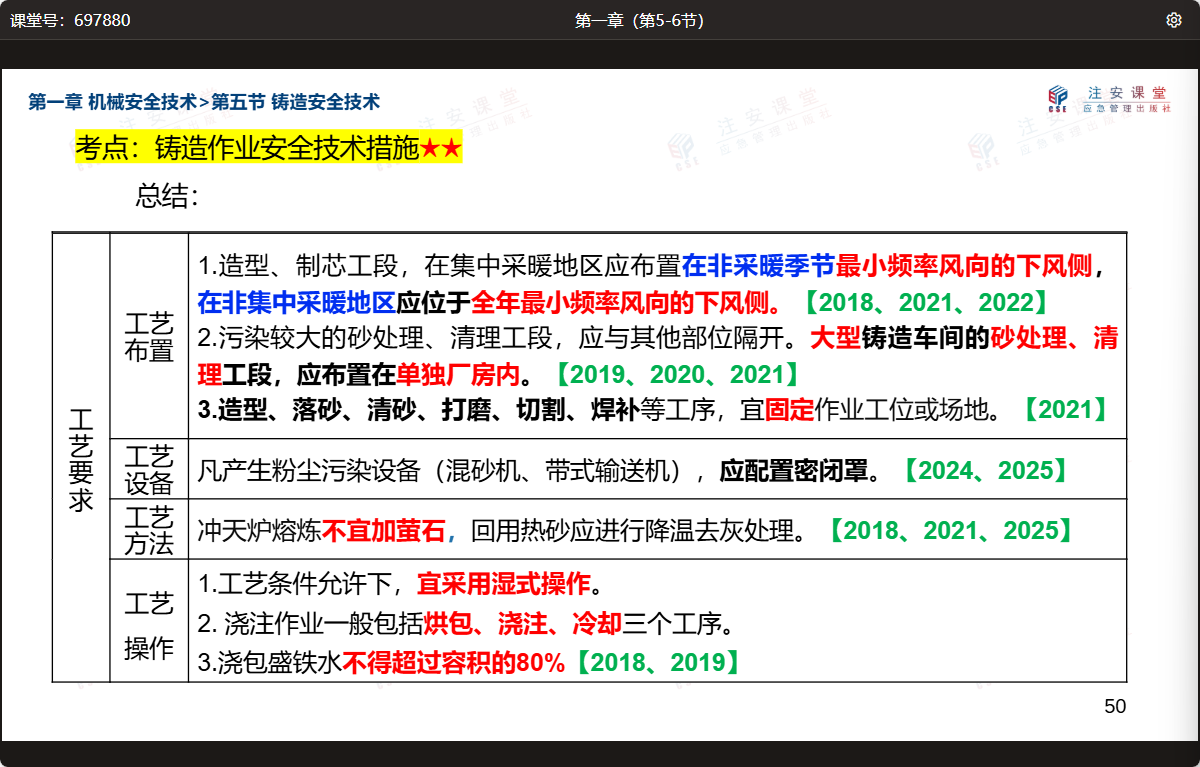1200x767 pixels.
Task: Click the title 第一章 (第5-6节)
Action: pos(639,20)
